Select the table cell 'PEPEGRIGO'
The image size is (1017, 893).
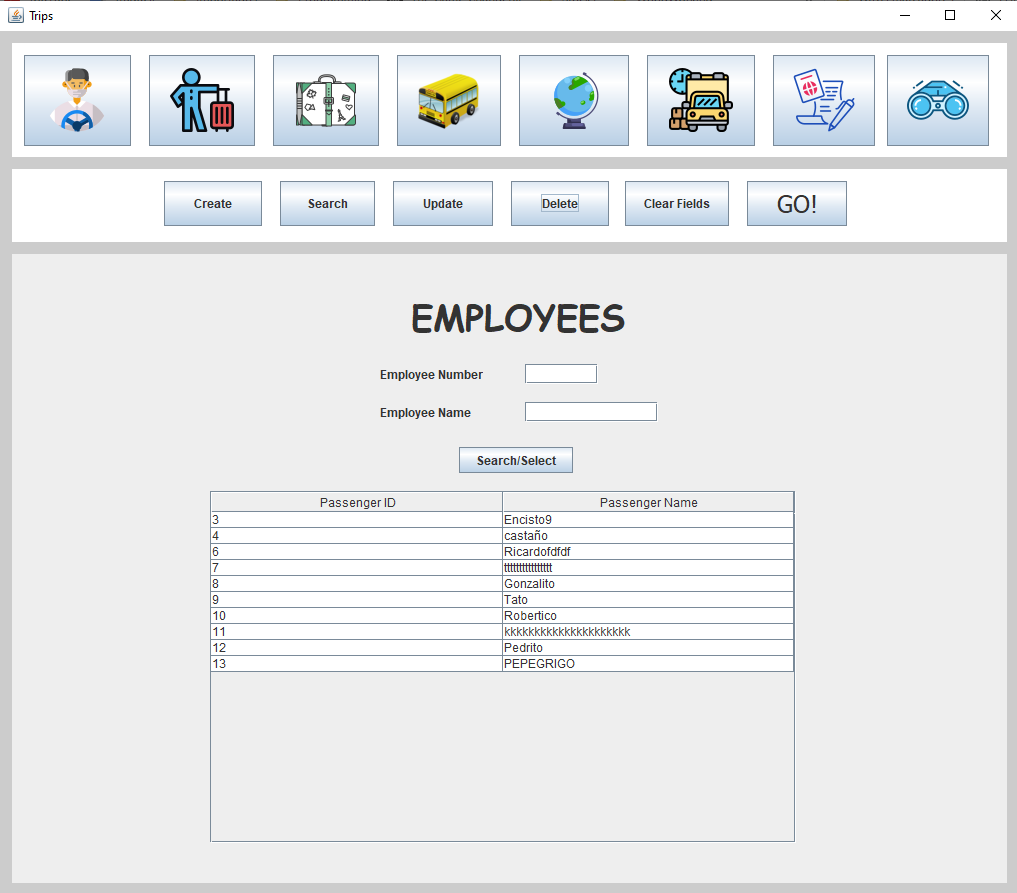(648, 663)
